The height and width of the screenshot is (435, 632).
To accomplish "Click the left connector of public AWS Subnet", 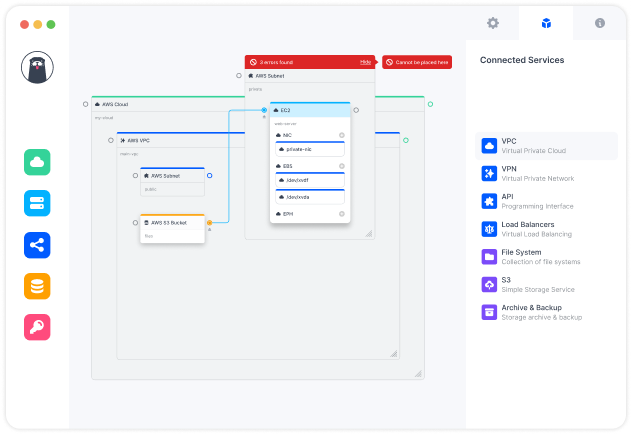I will (135, 175).
